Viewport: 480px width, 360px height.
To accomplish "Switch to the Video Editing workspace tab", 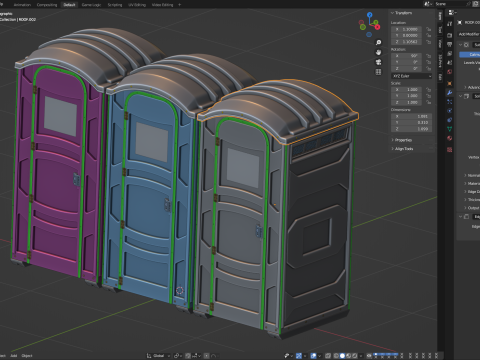I will tap(162, 5).
